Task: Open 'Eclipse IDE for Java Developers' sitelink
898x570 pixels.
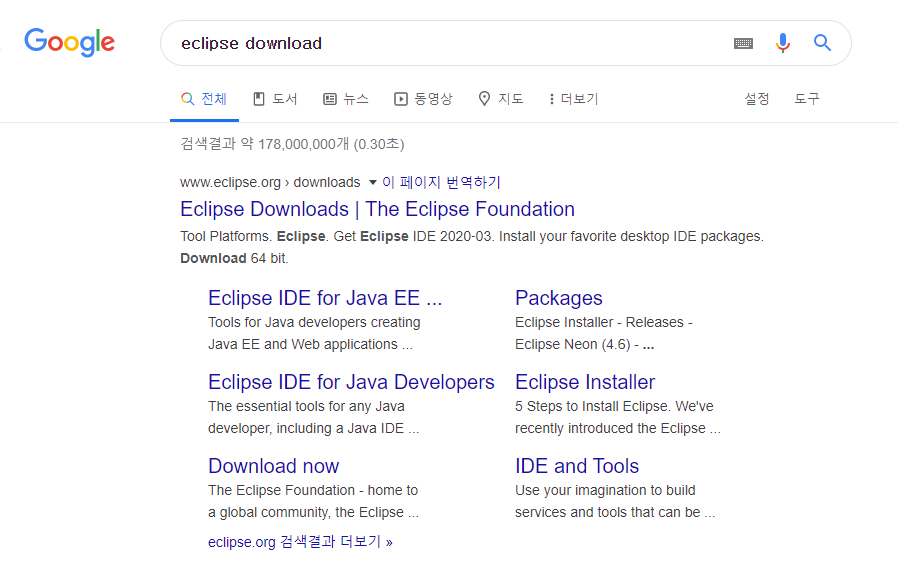Action: (351, 382)
